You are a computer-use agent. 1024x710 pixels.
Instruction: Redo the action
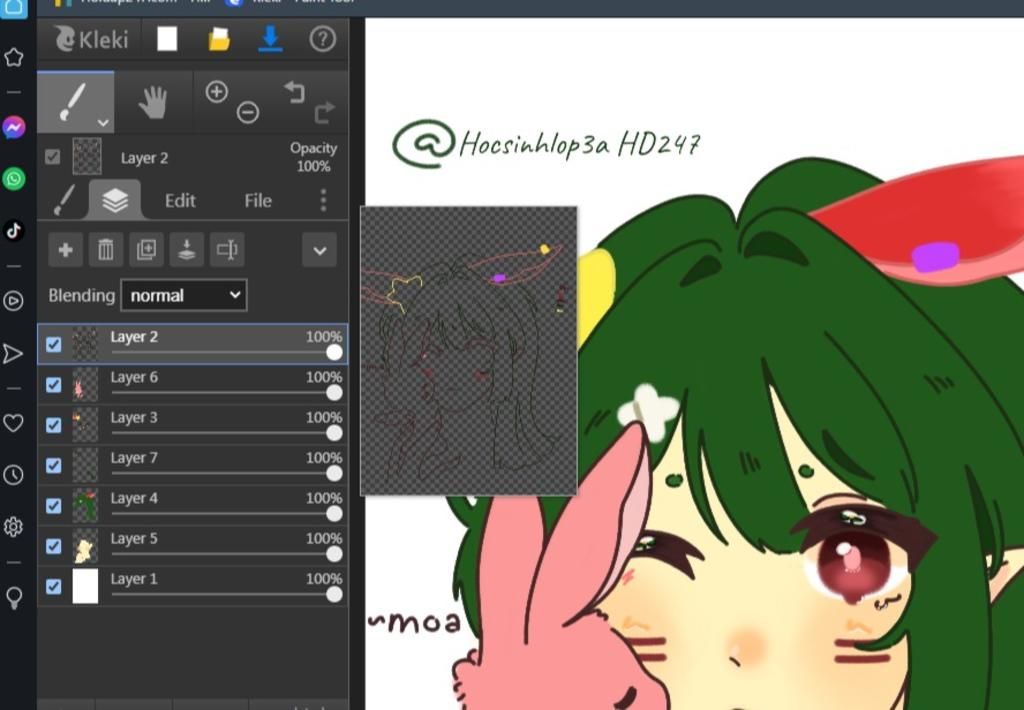point(325,112)
